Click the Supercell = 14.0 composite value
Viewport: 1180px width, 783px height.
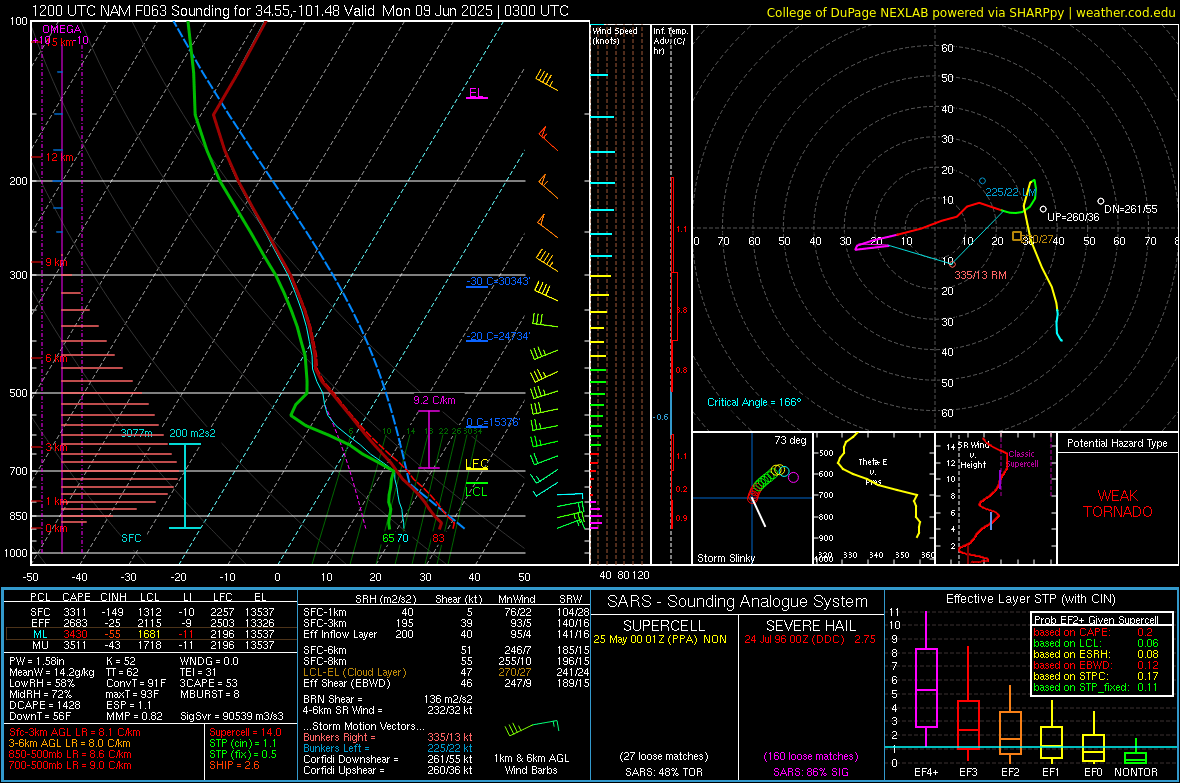pos(245,732)
